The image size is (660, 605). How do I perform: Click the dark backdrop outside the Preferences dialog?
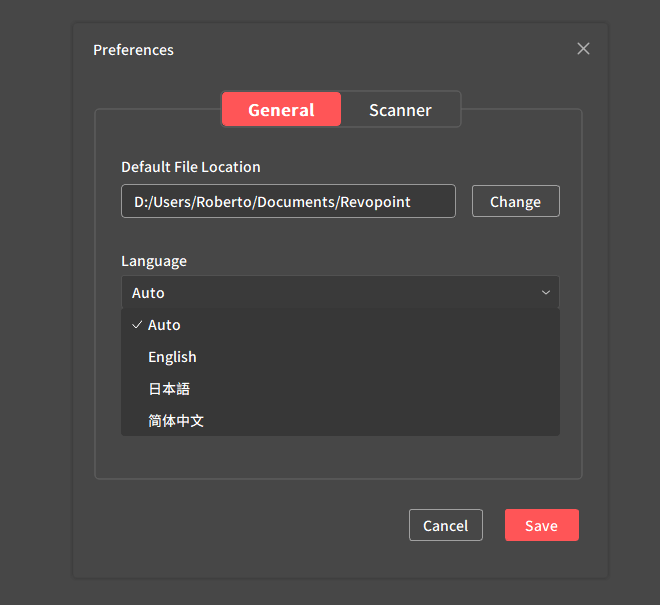[35, 300]
